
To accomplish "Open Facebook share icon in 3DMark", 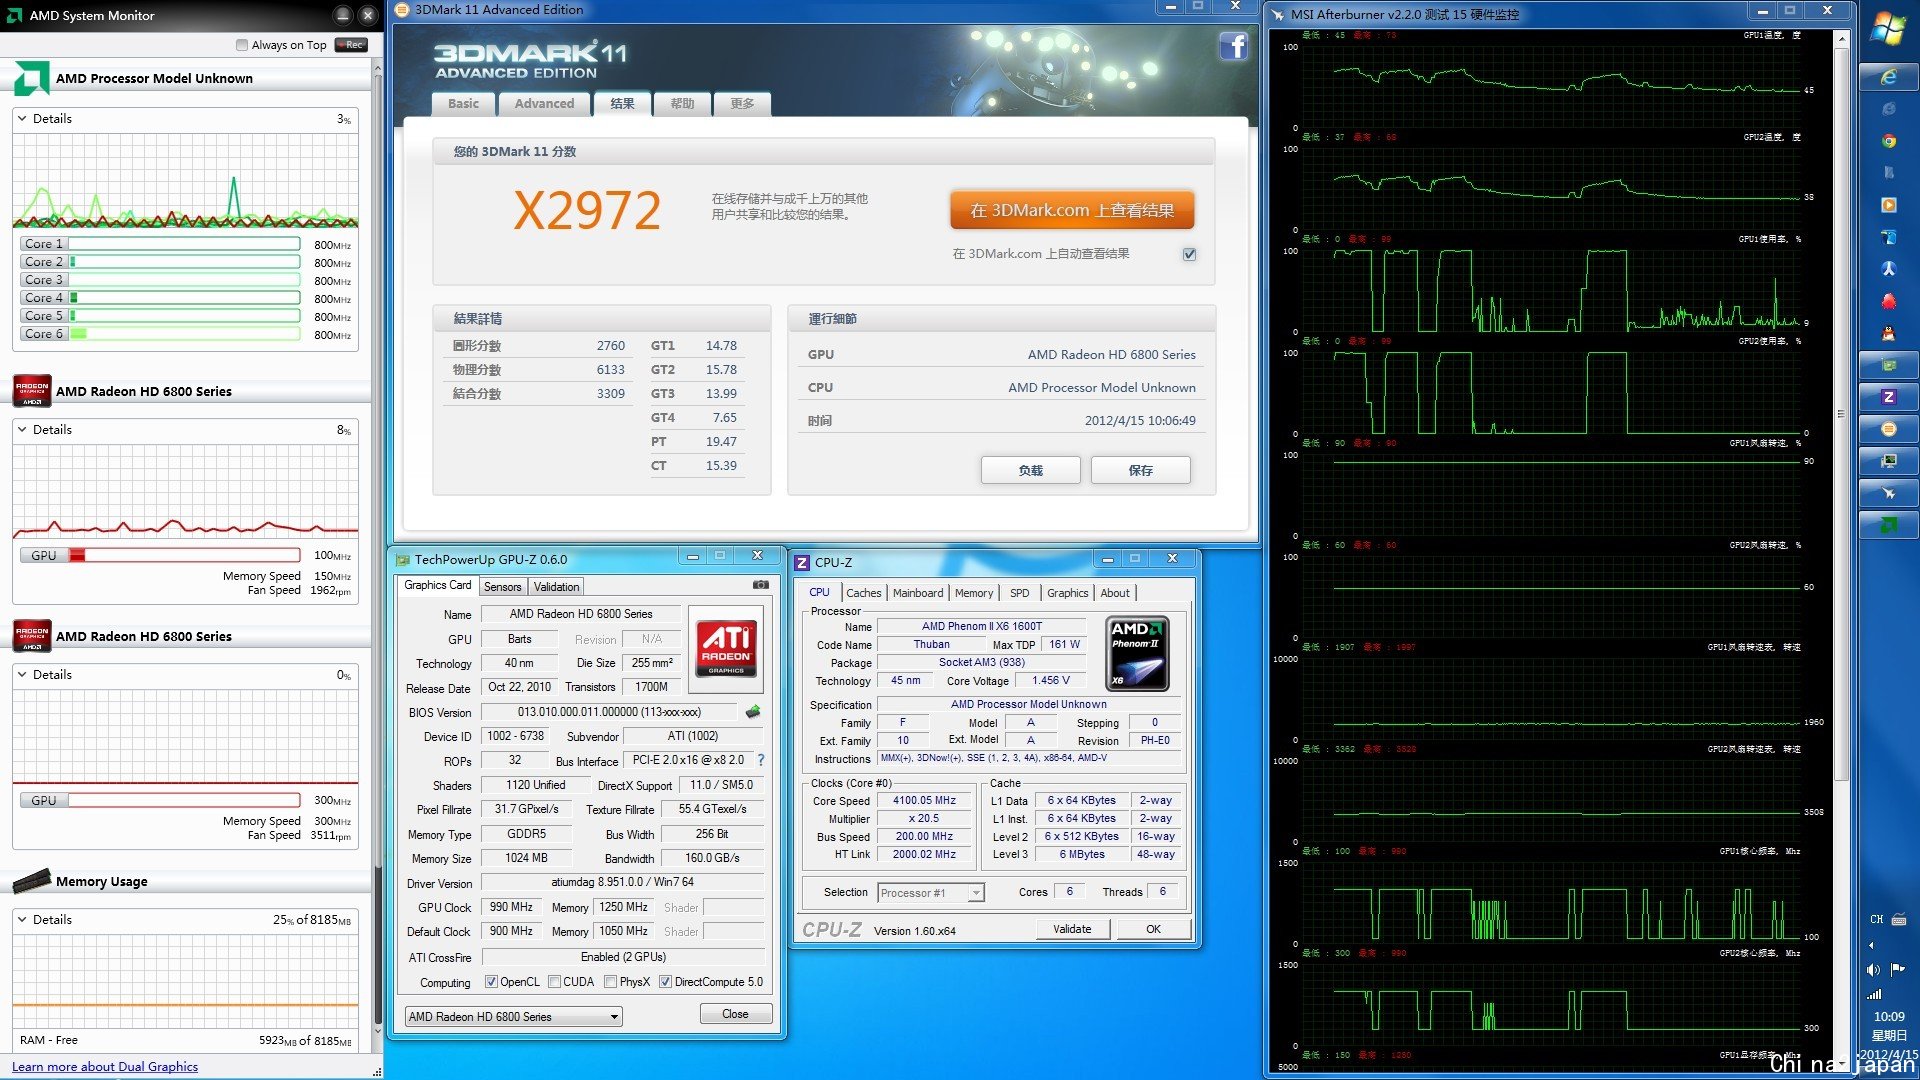I will [1233, 46].
